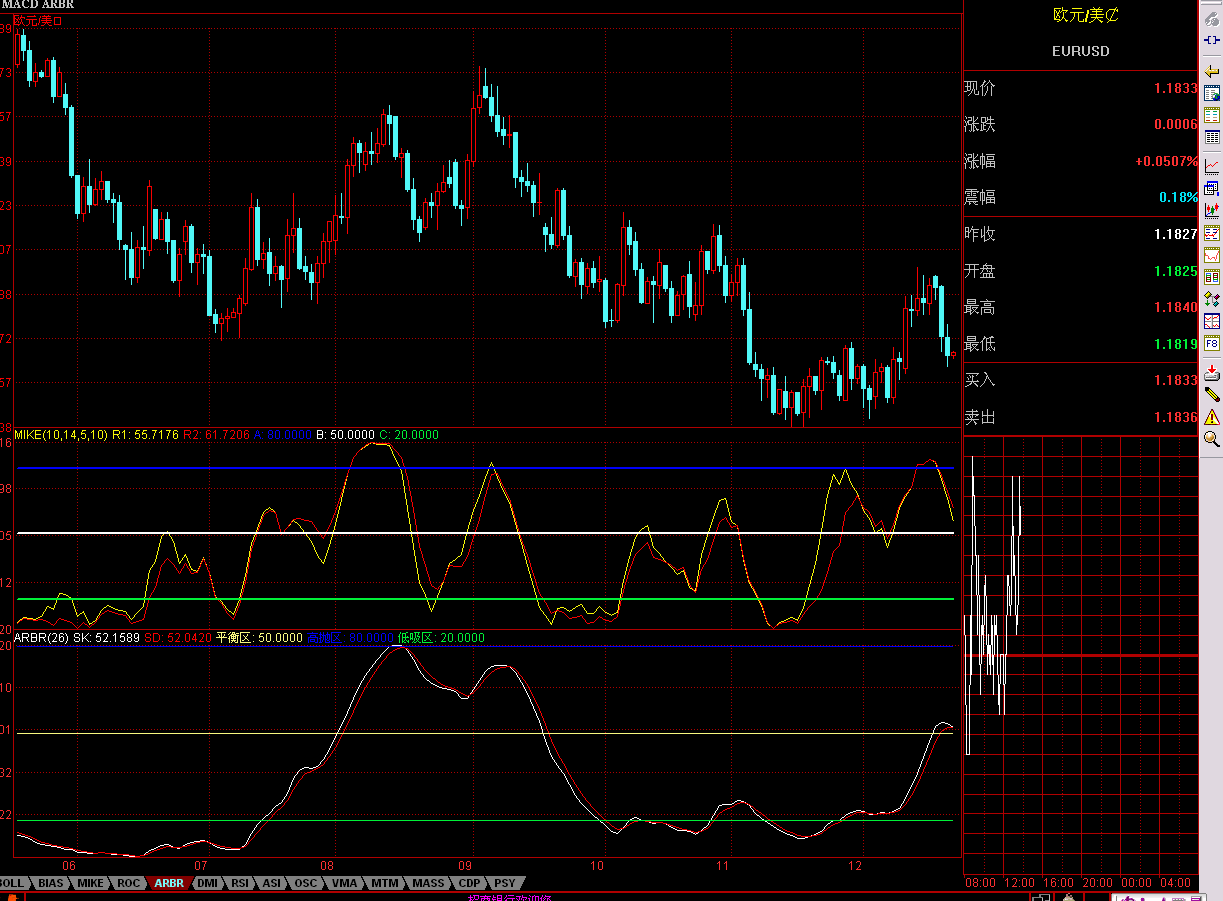1223x901 pixels.
Task: Click the active ARBR tab
Action: point(168,883)
